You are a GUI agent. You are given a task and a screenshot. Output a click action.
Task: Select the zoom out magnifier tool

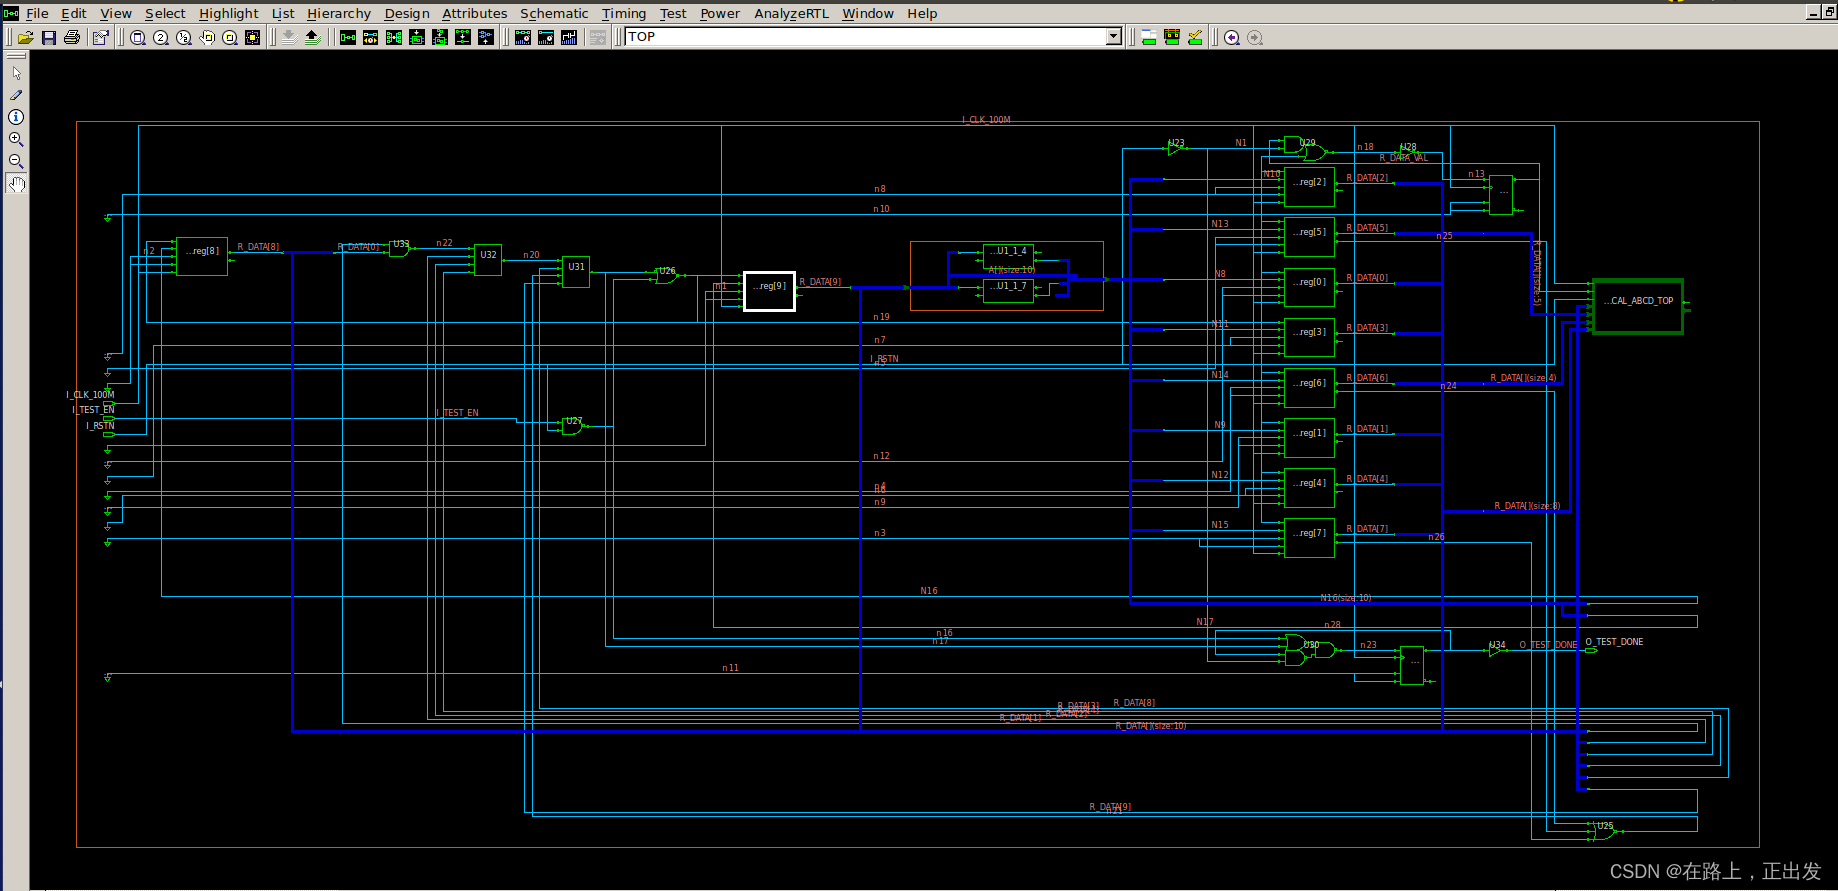(x=16, y=161)
